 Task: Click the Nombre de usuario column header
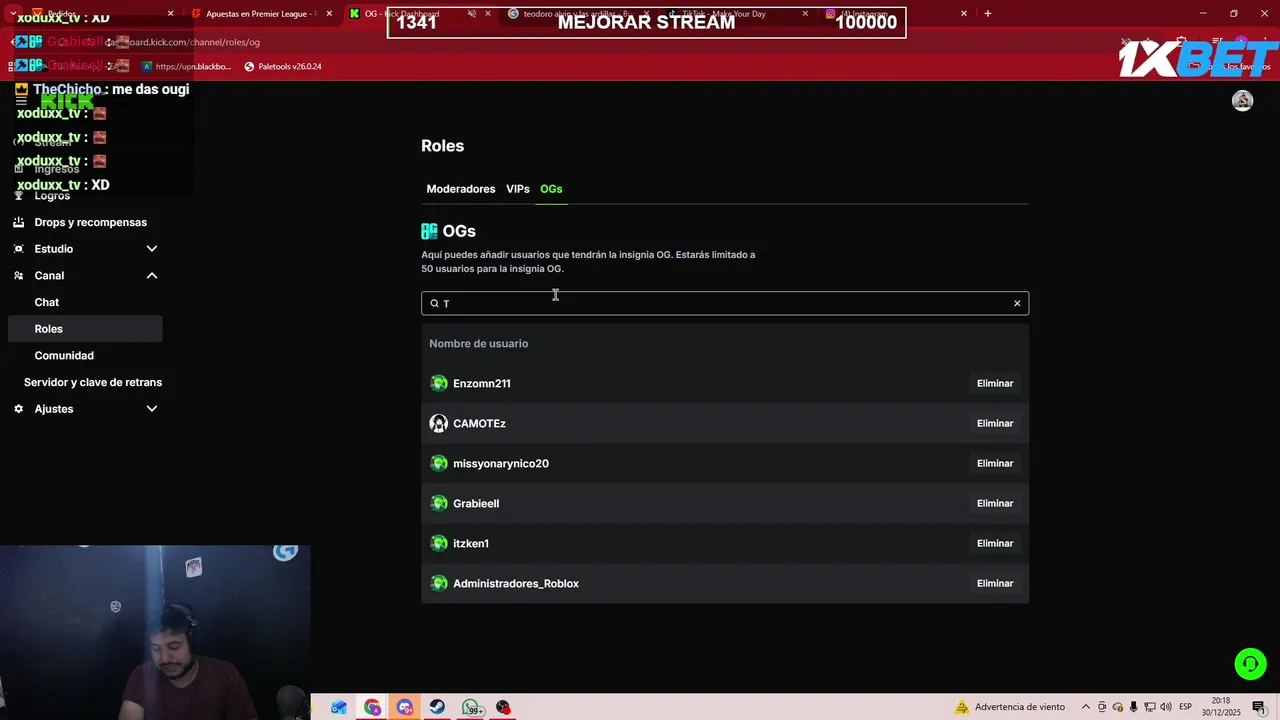pos(478,344)
